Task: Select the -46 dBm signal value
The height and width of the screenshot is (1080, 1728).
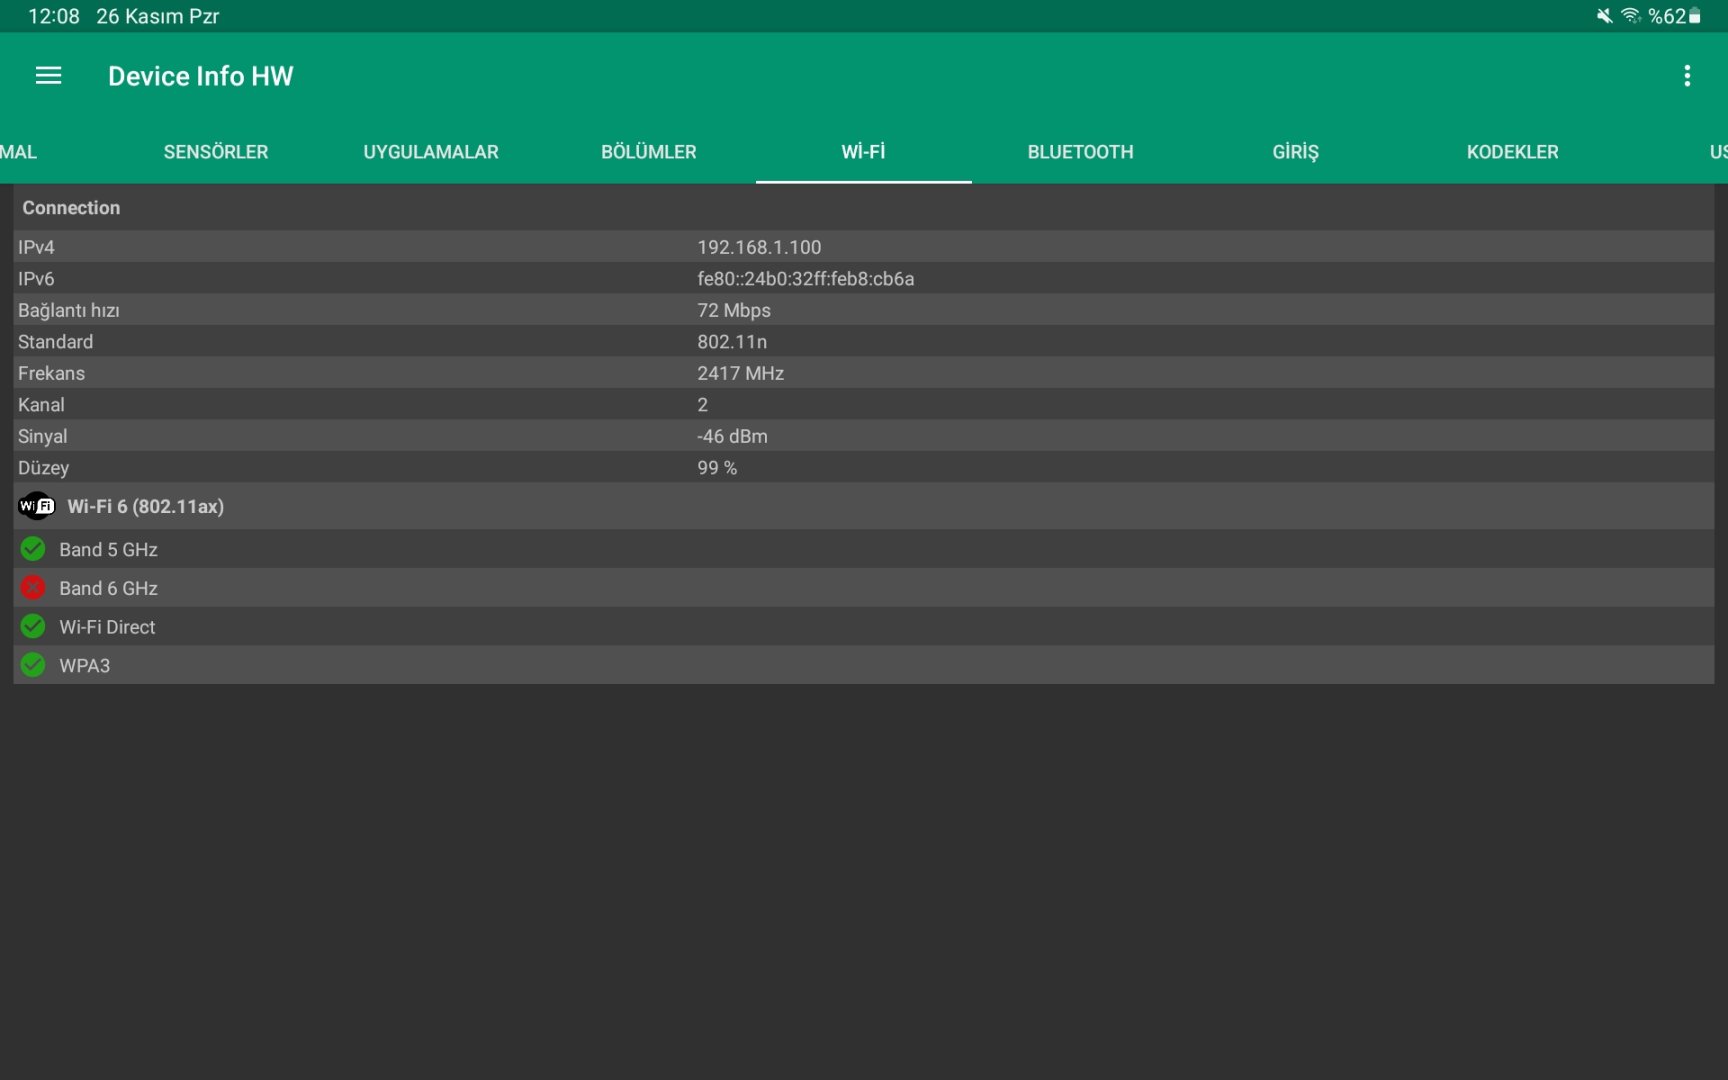Action: (732, 436)
